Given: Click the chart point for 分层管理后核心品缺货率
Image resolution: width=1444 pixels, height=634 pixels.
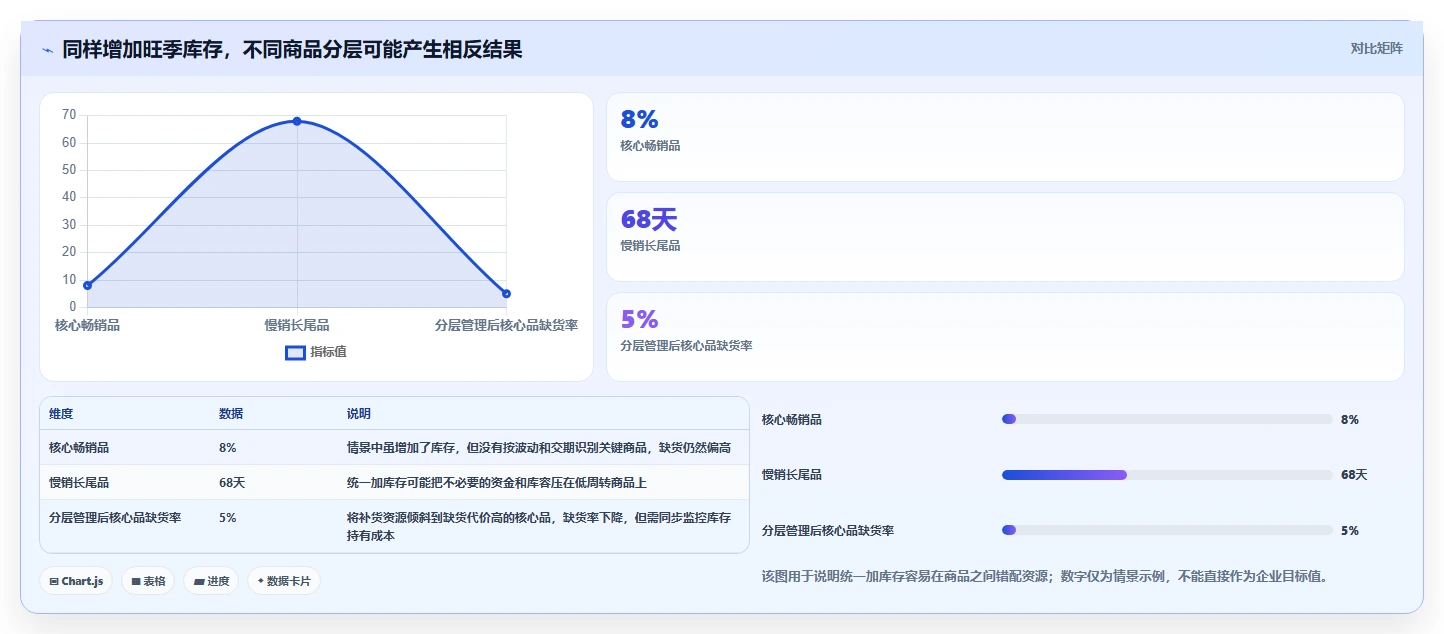Looking at the screenshot, I should click(506, 293).
